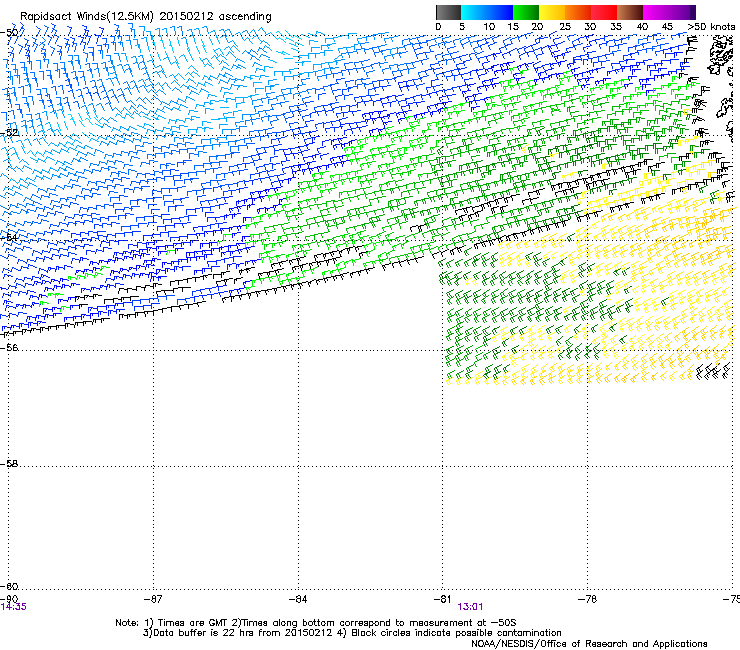Image resolution: width=740 pixels, height=650 pixels.
Task: Click the latitude label '-58'
Action: (9, 464)
